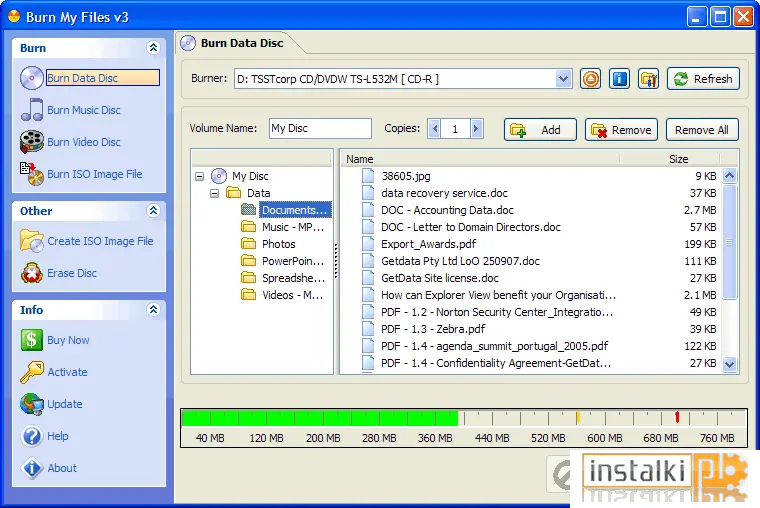Image resolution: width=760 pixels, height=508 pixels.
Task: Select the file GetData Site license.doc
Action: pyautogui.click(x=440, y=278)
